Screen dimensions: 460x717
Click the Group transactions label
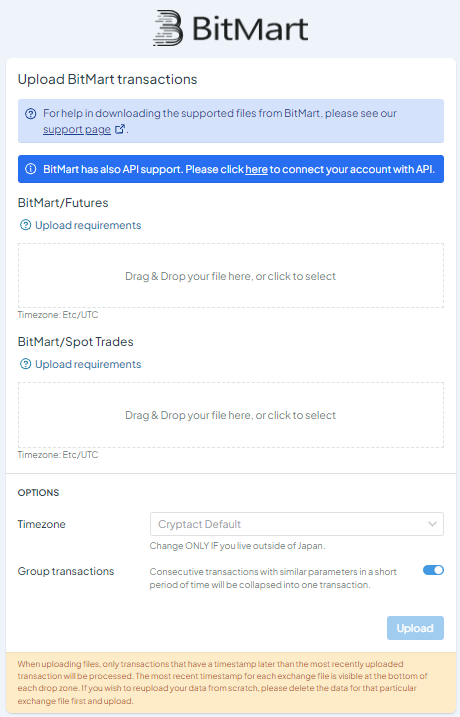66,571
